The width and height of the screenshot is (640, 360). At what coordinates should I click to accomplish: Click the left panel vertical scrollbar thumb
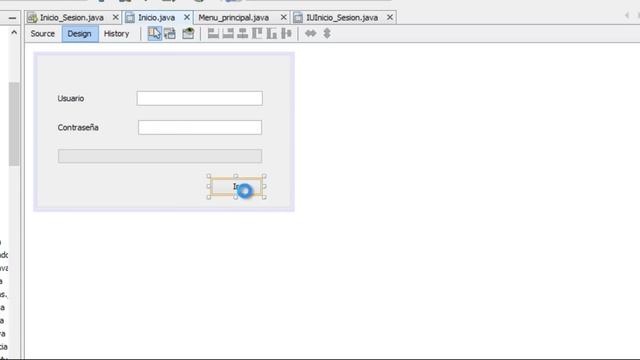pos(14,124)
